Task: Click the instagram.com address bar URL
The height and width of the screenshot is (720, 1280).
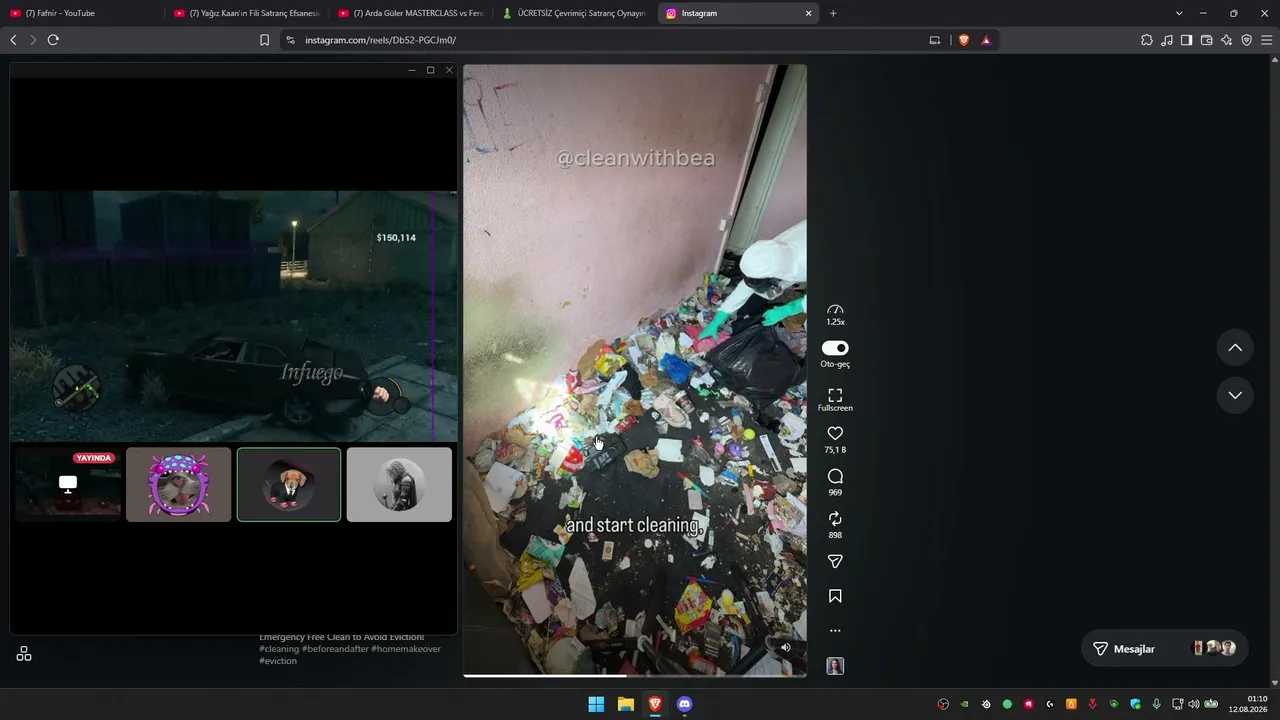Action: [380, 40]
